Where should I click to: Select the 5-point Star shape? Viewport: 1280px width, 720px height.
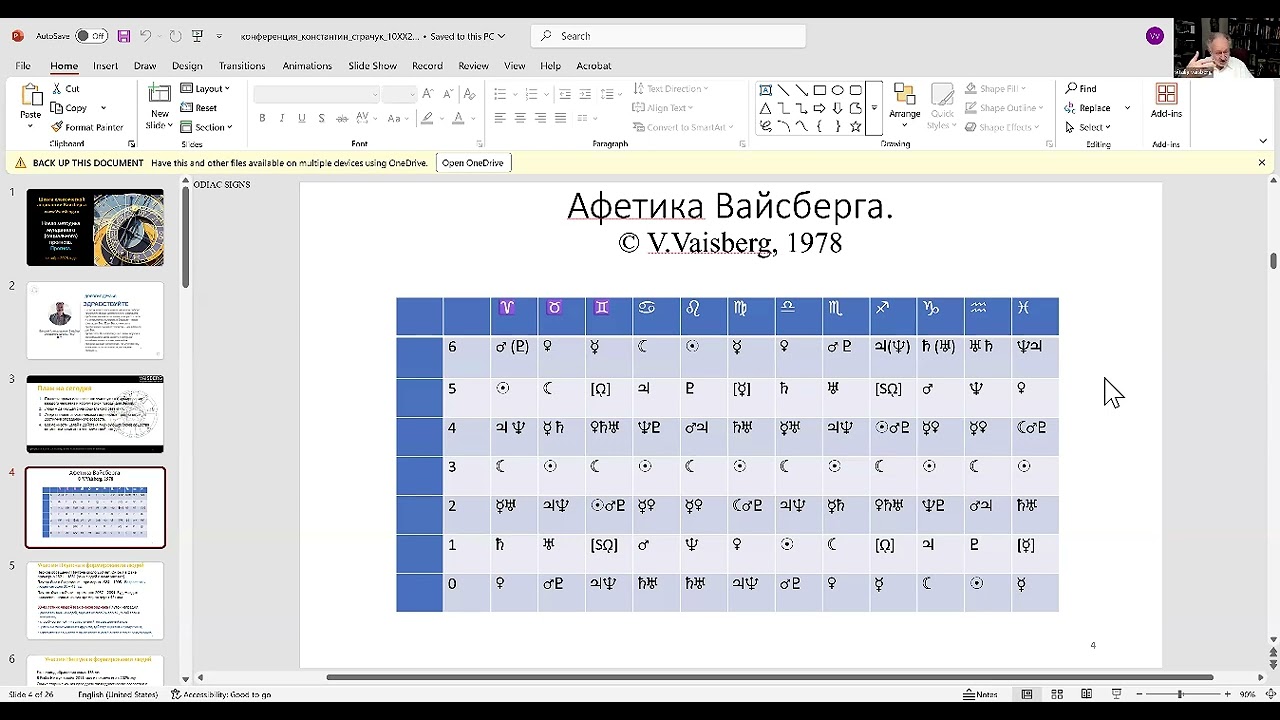tap(855, 127)
